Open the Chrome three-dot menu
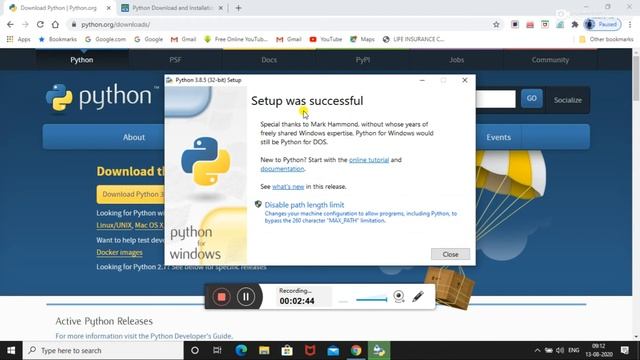This screenshot has width=640, height=360. 630,24
